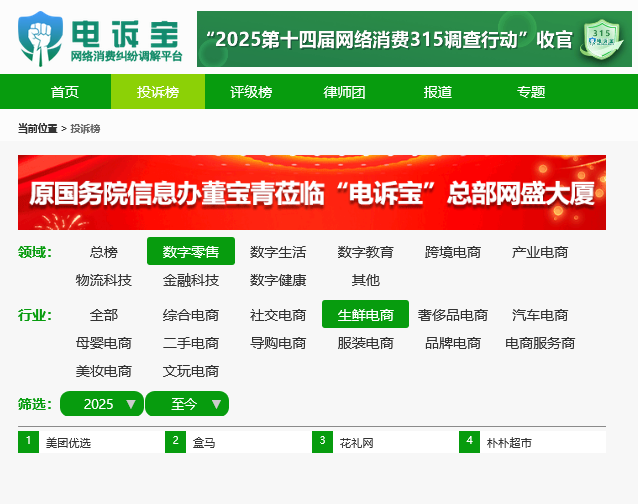This screenshot has height=504, width=638.
Task: Expand the 2025 year dropdown
Action: (x=102, y=404)
